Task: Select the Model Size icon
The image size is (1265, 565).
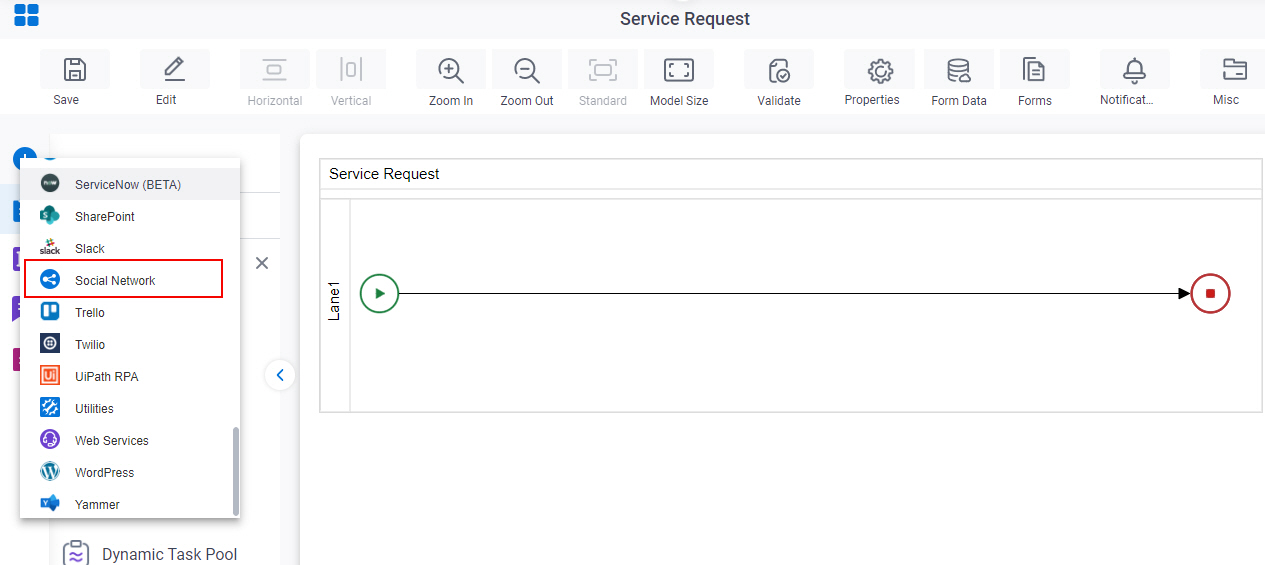Action: (x=679, y=70)
